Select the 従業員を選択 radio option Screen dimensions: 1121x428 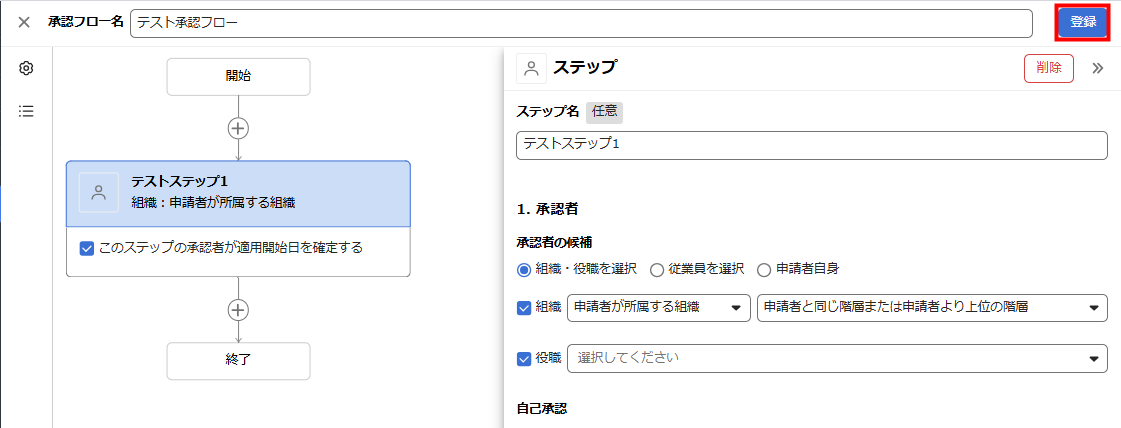[657, 269]
